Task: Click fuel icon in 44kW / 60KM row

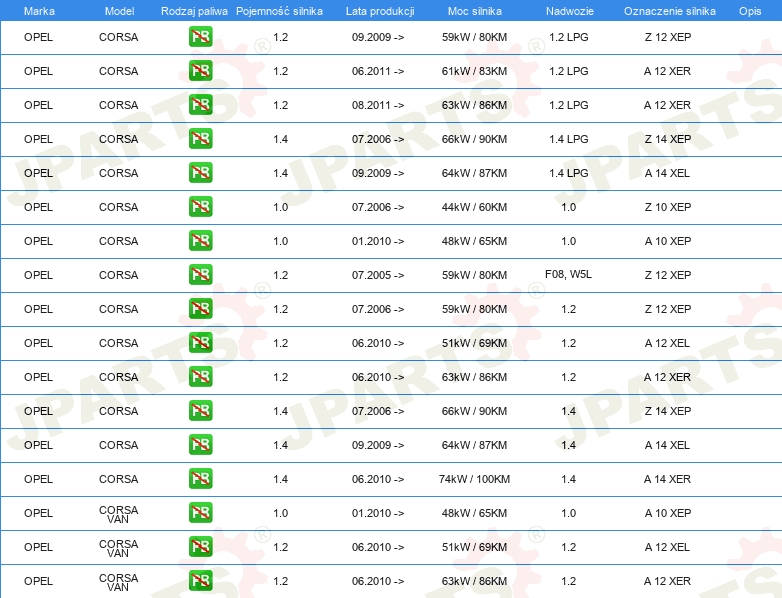Action: (x=200, y=206)
